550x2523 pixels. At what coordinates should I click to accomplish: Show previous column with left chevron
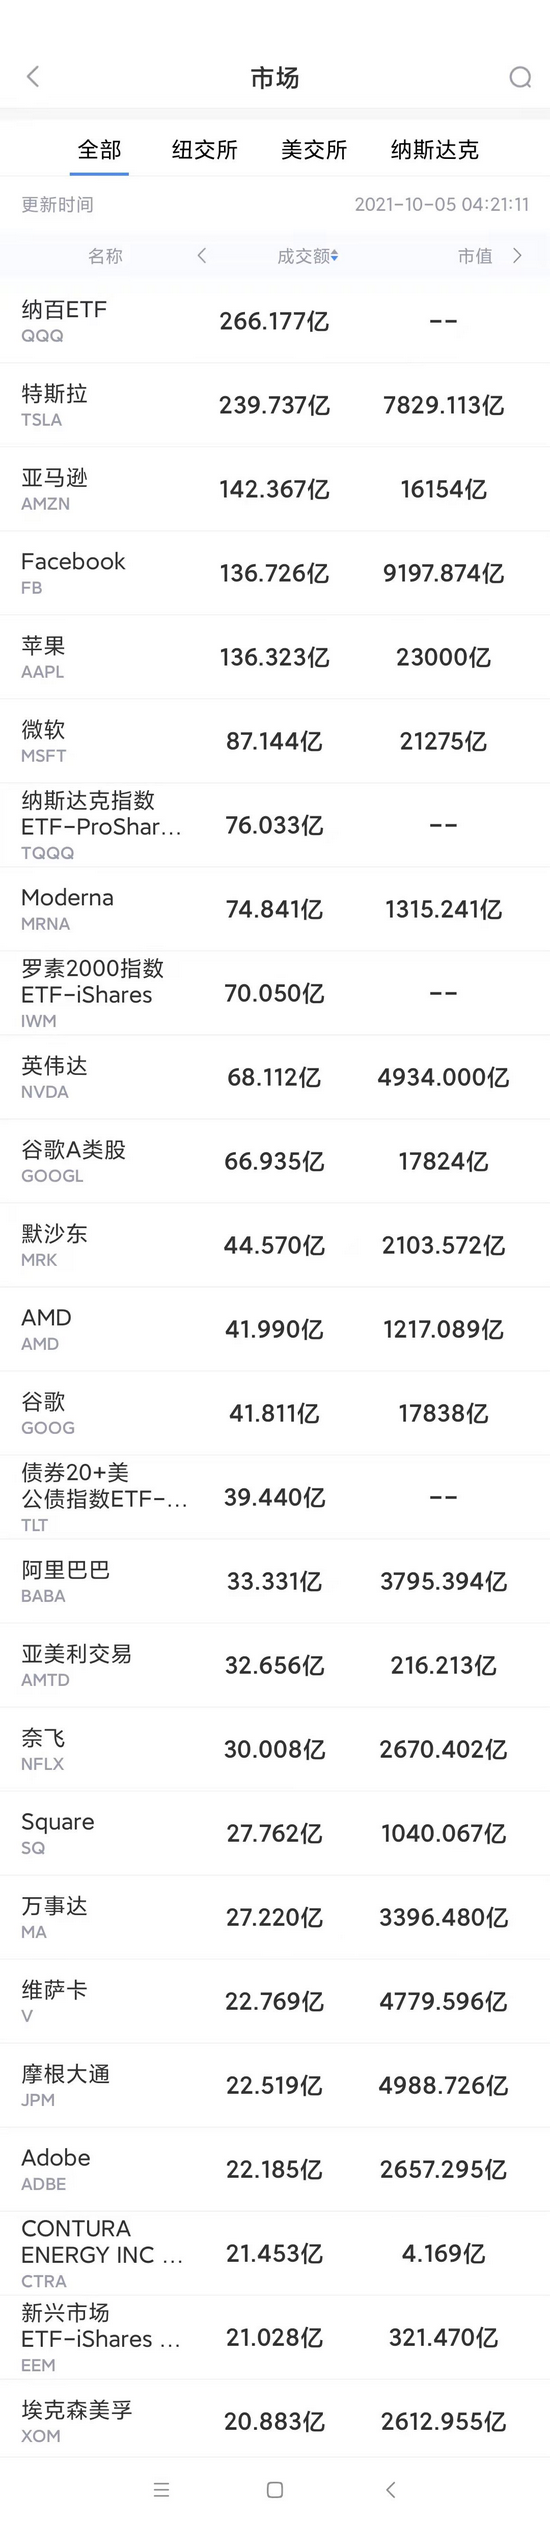click(202, 256)
